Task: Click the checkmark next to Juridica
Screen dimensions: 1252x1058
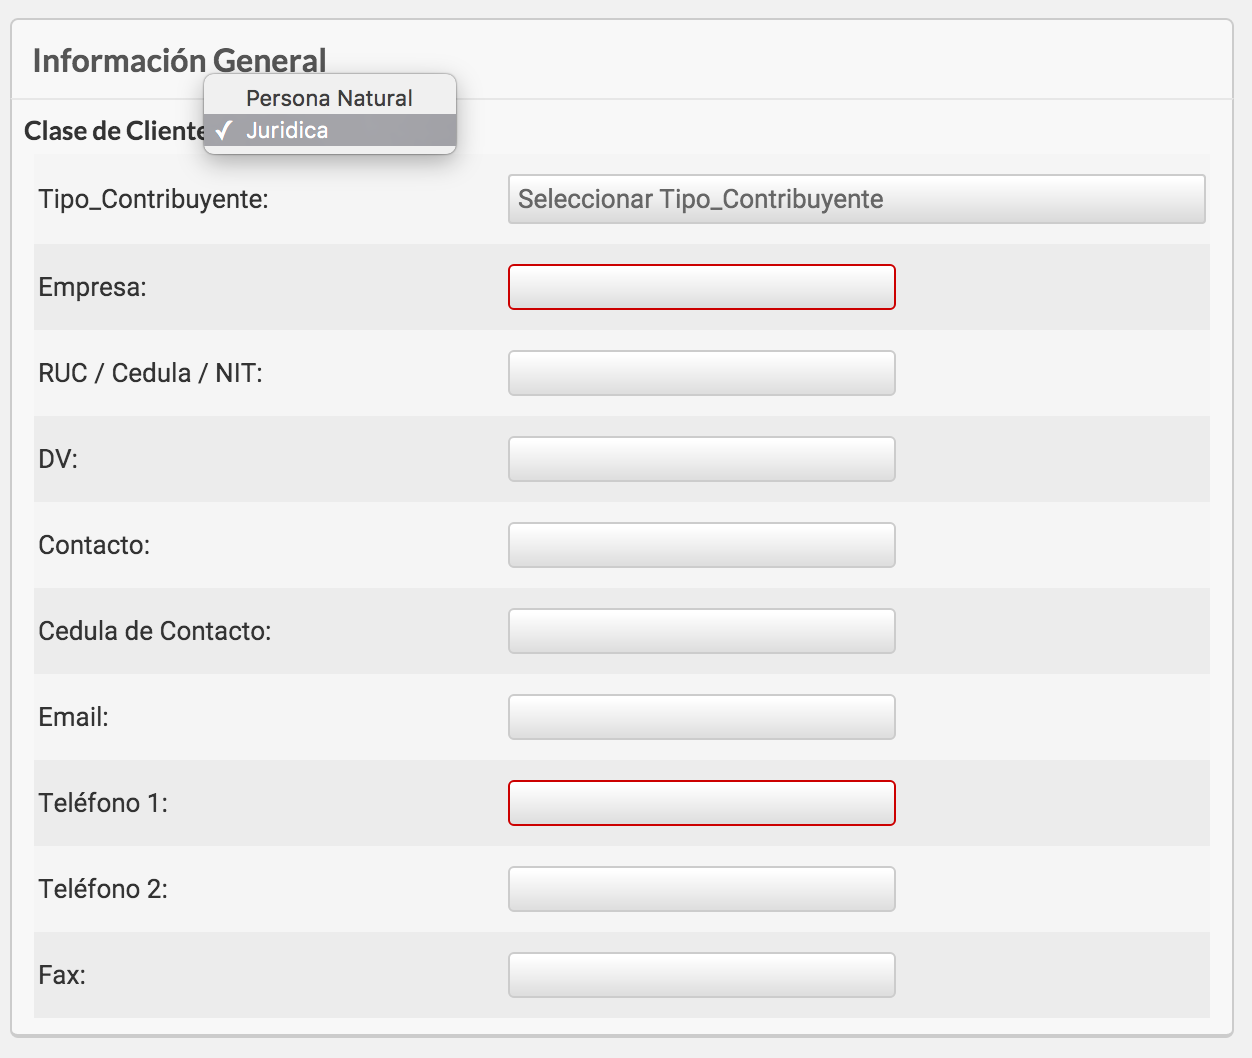Action: coord(224,131)
